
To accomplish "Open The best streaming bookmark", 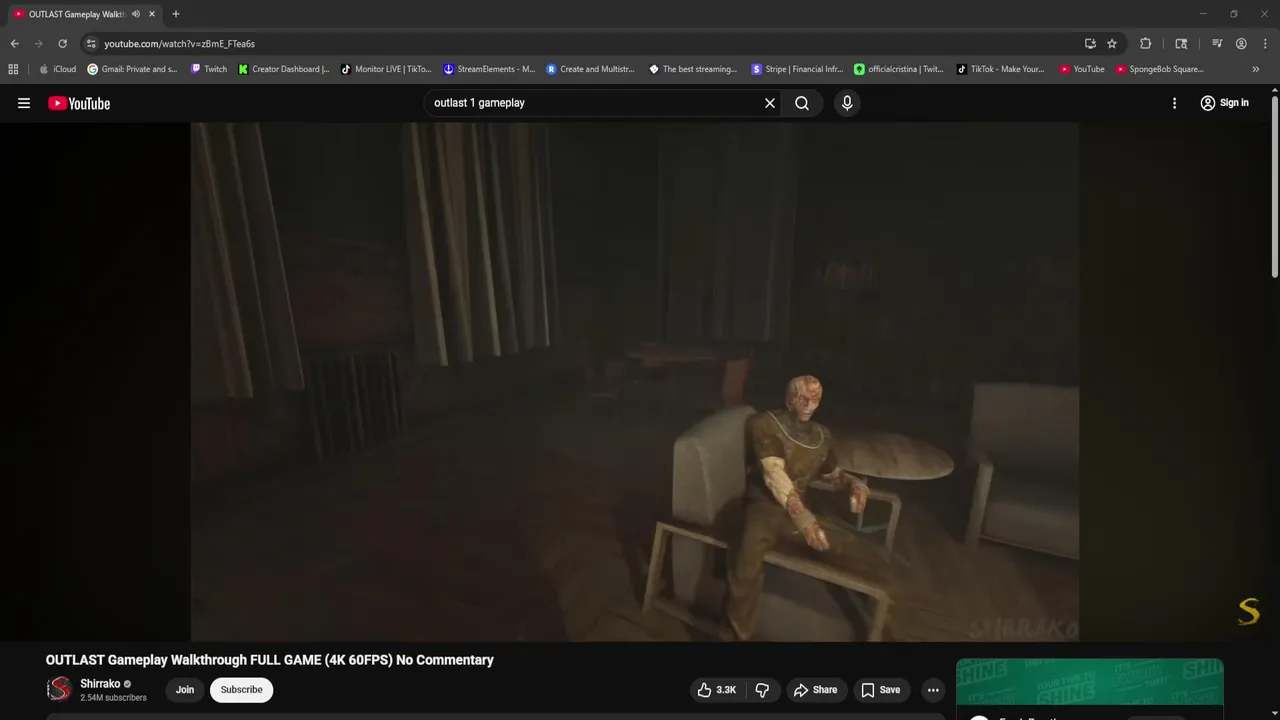I will (693, 69).
